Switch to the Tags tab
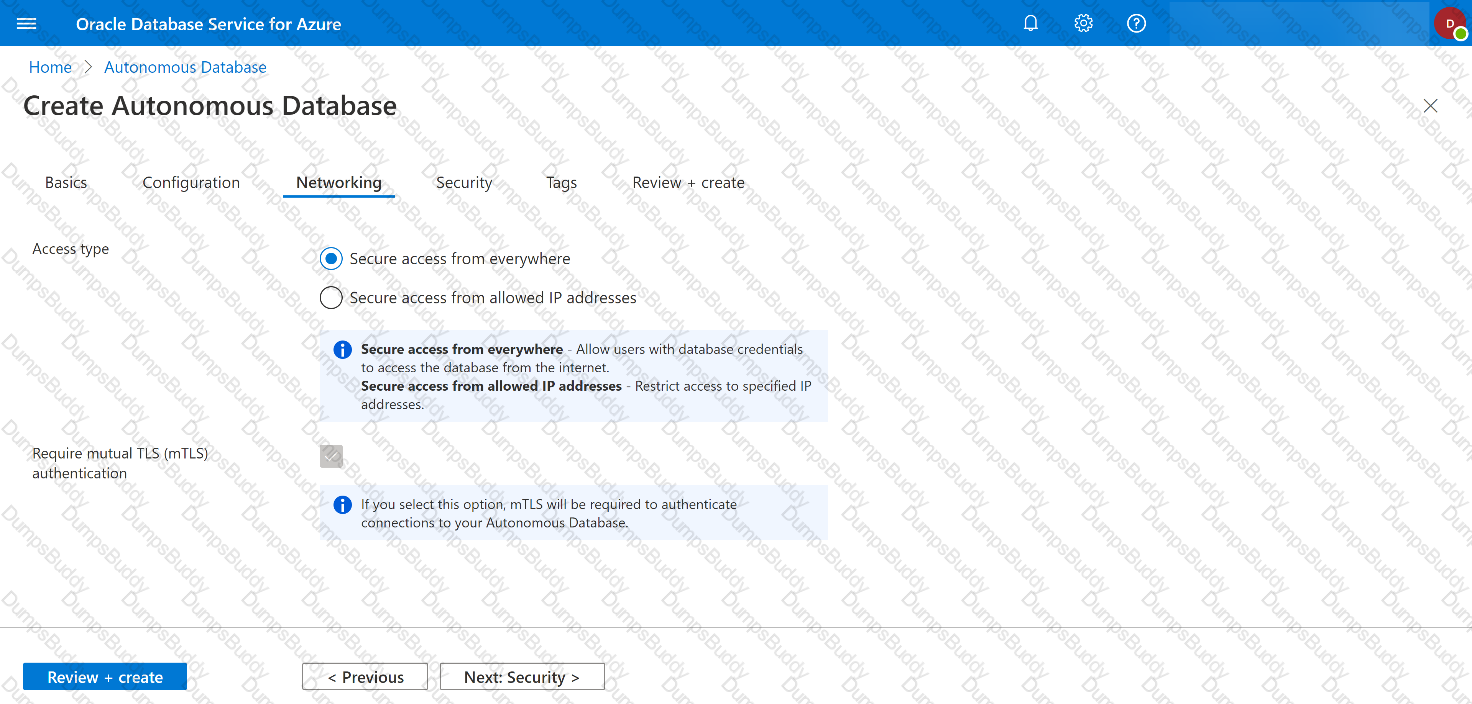Image resolution: width=1472 pixels, height=704 pixels. click(562, 183)
